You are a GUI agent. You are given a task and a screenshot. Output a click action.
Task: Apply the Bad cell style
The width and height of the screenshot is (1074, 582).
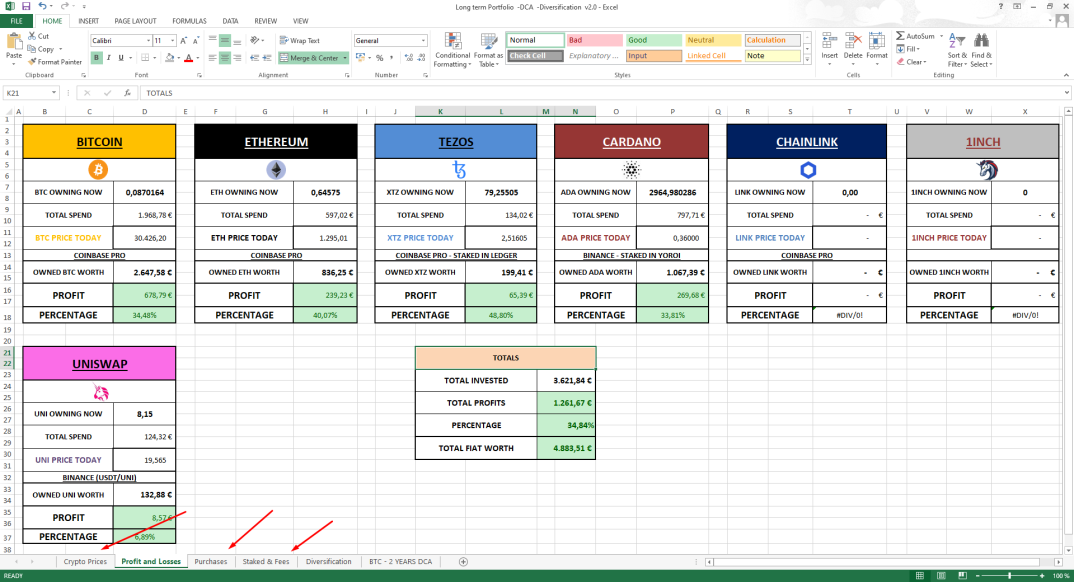point(595,40)
